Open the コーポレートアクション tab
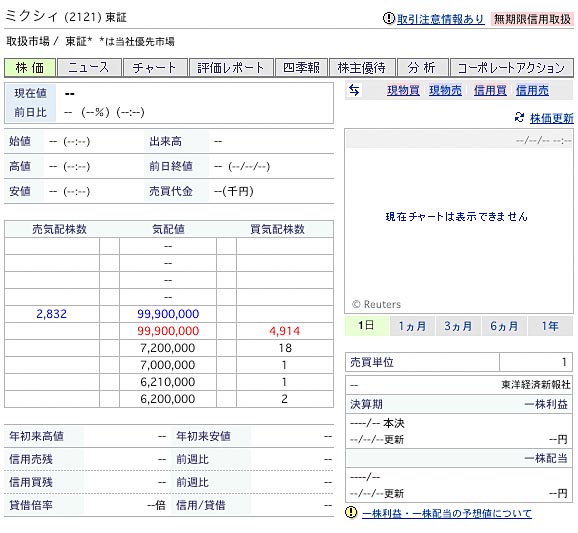 point(512,67)
